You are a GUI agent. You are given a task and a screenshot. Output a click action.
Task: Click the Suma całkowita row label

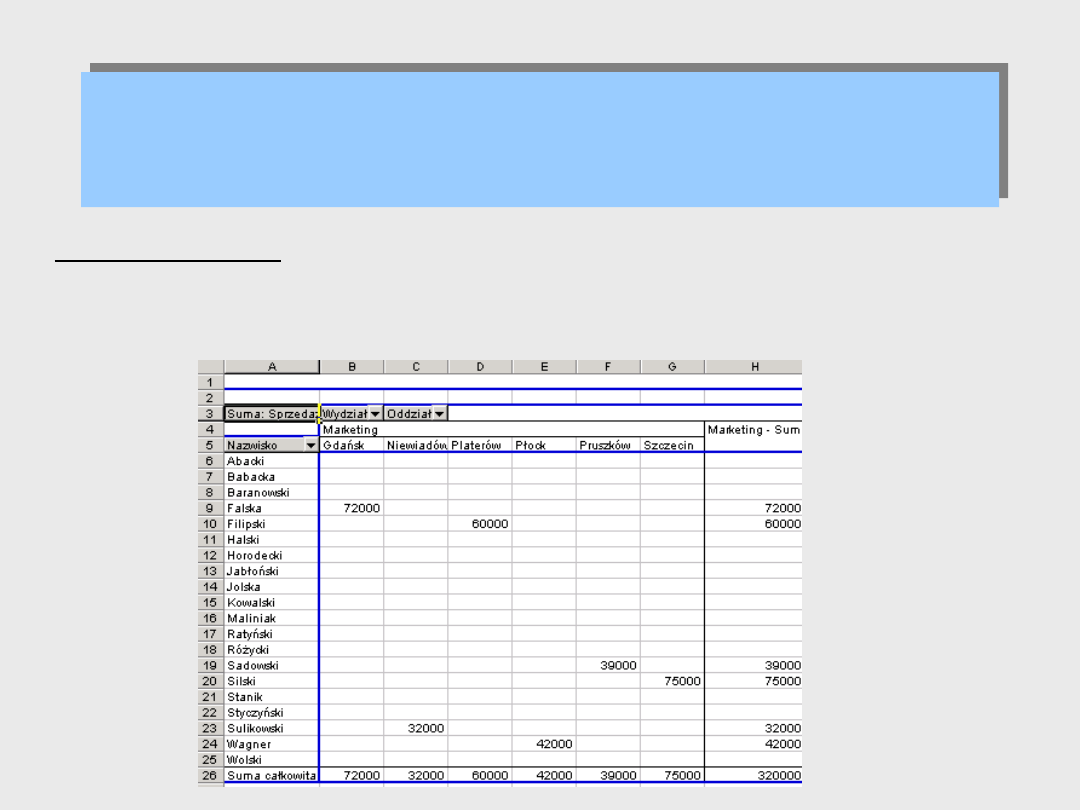(x=271, y=776)
